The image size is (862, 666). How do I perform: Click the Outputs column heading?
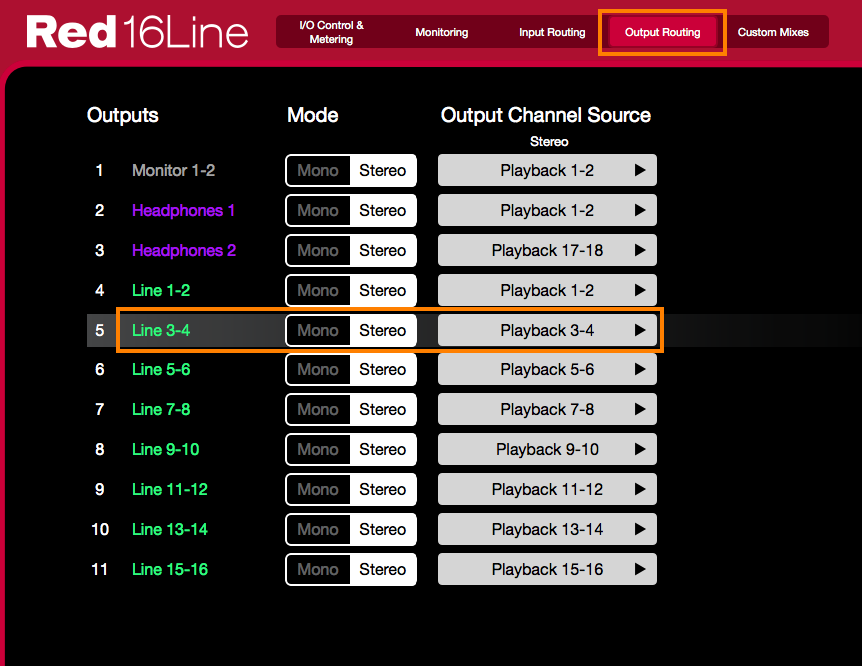[x=123, y=115]
